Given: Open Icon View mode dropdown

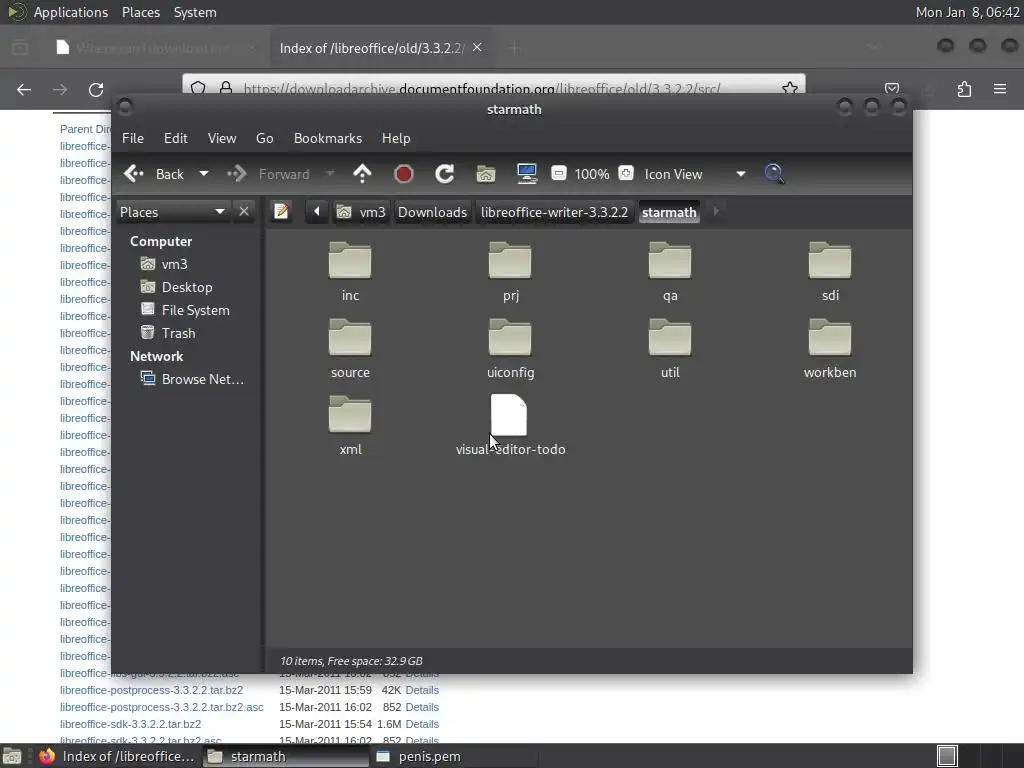Looking at the screenshot, I should click(x=695, y=174).
